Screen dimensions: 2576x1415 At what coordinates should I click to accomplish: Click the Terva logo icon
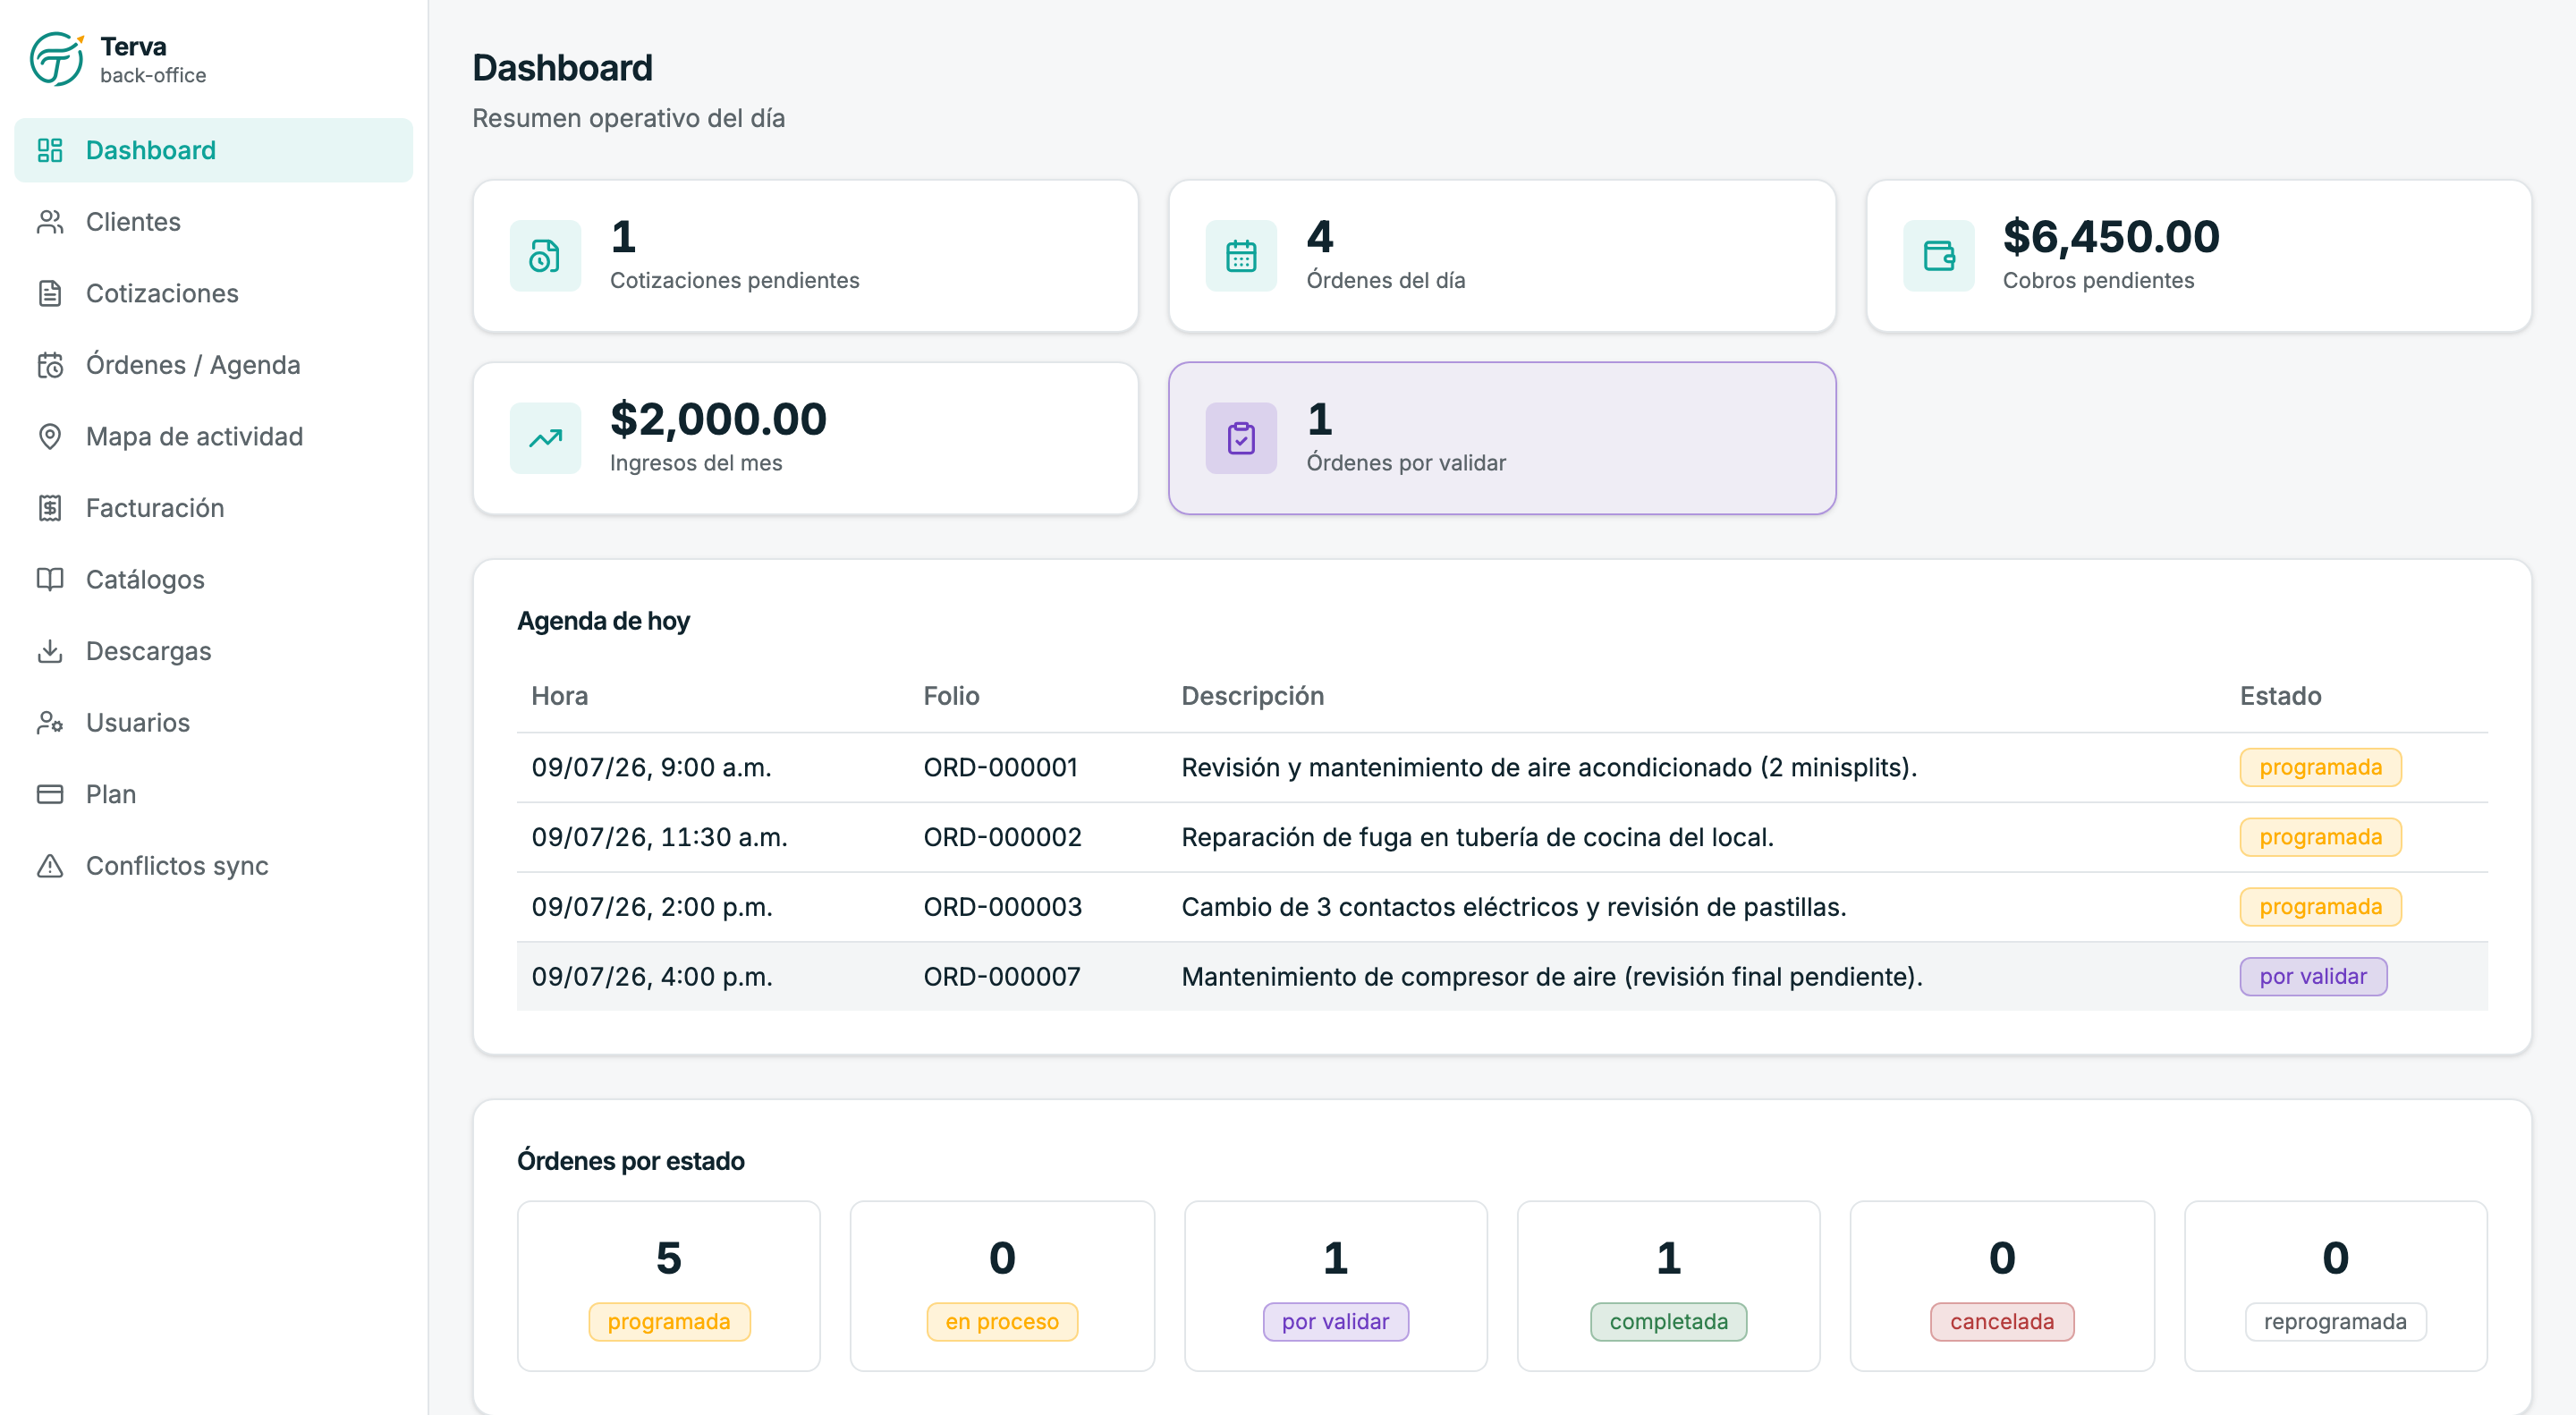click(56, 59)
